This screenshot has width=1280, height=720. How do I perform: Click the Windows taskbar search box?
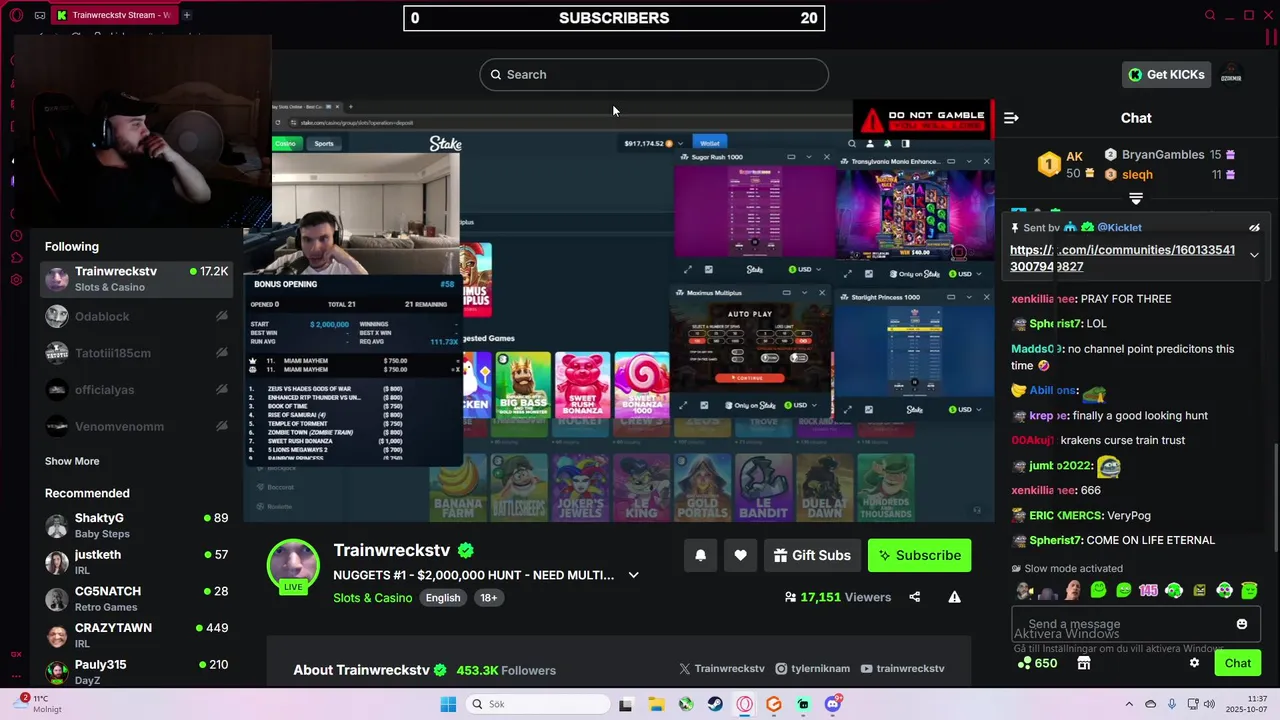pos(537,704)
